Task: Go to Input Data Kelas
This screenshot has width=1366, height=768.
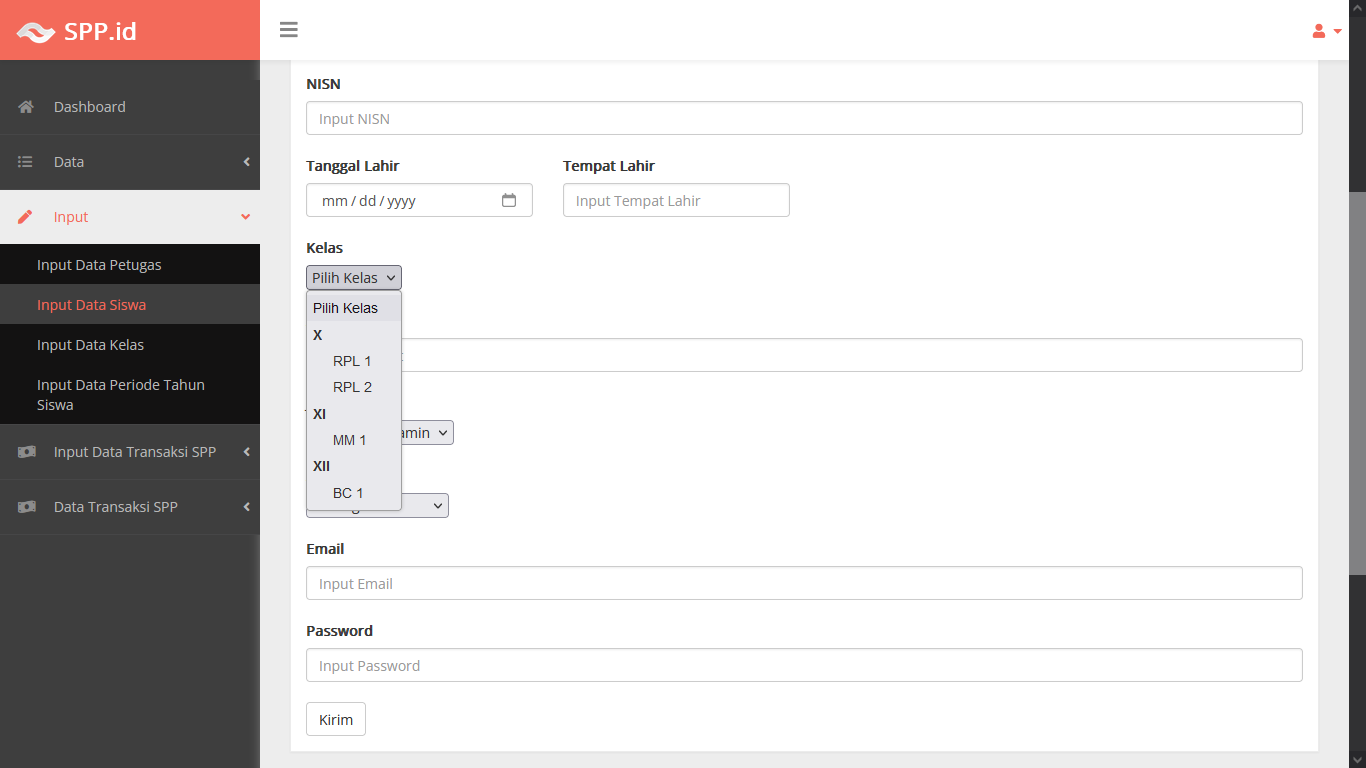Action: pyautogui.click(x=90, y=345)
